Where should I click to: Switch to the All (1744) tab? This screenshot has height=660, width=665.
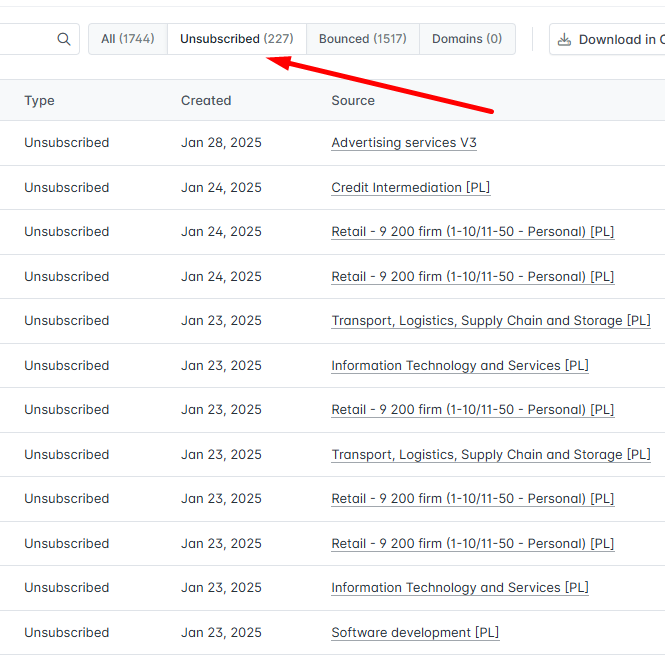click(x=127, y=39)
